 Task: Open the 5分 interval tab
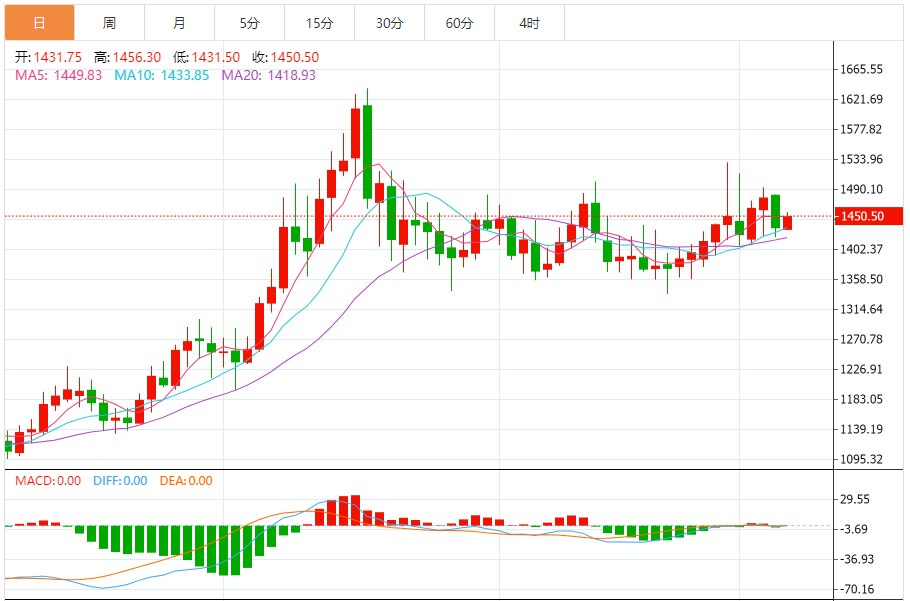(x=249, y=22)
